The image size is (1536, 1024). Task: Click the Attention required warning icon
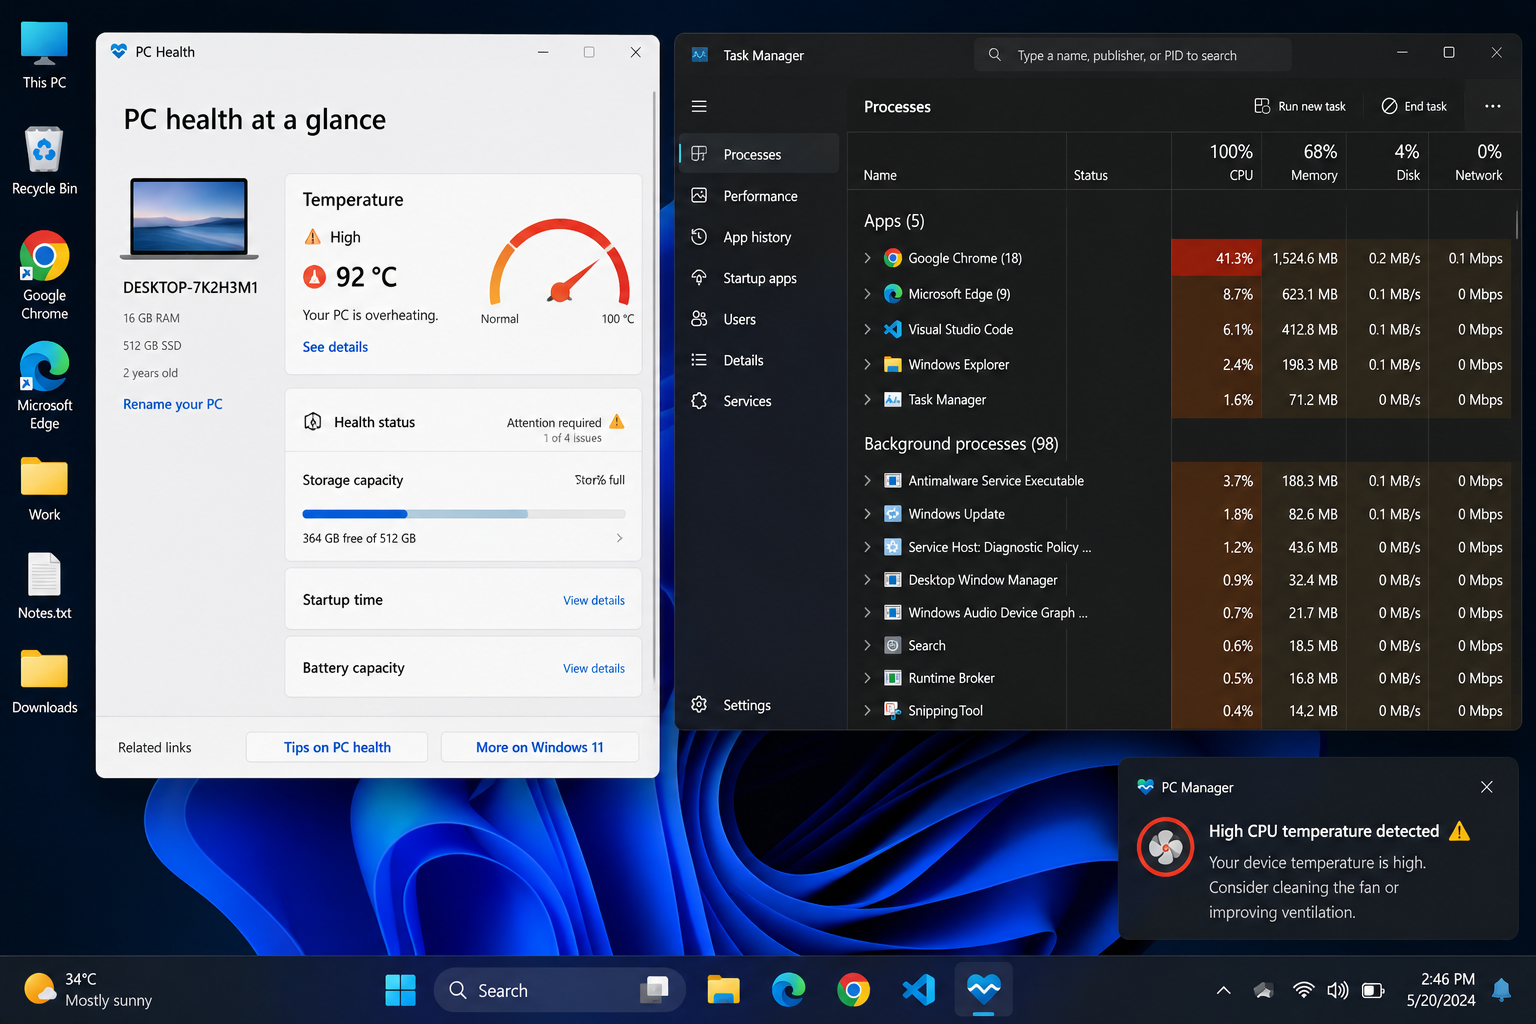(x=617, y=421)
